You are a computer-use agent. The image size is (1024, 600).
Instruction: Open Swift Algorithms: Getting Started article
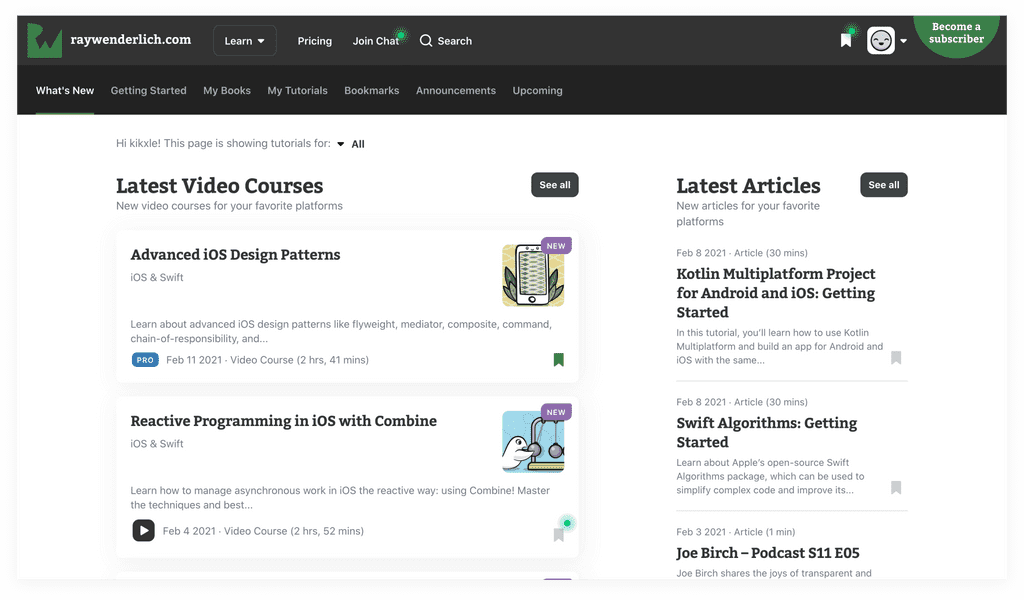tap(767, 432)
